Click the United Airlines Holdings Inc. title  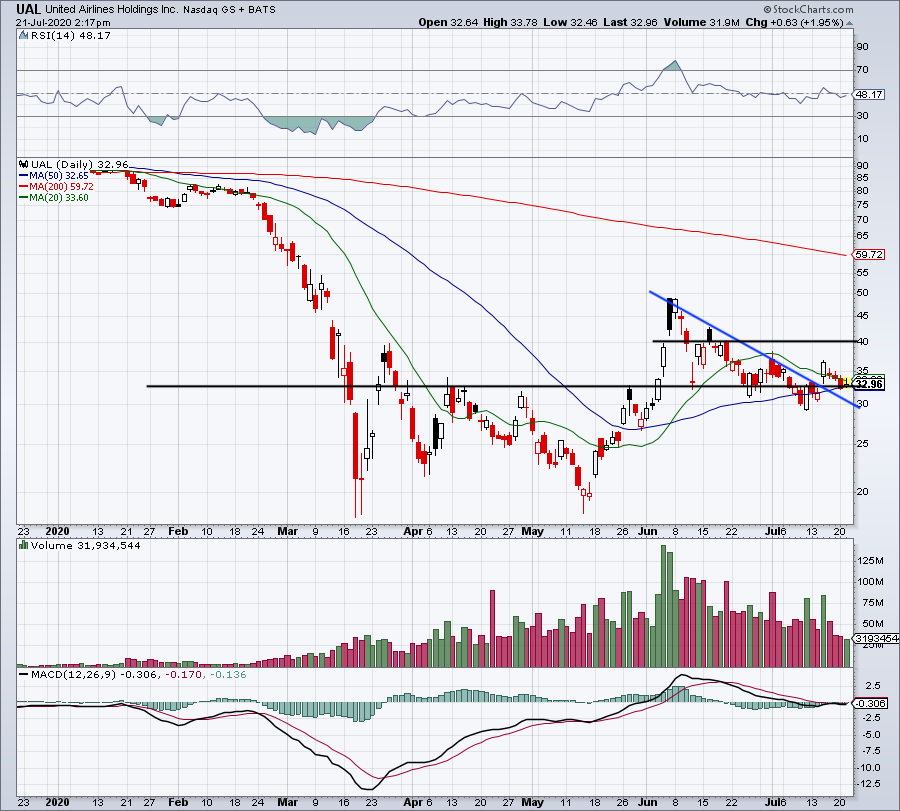pos(112,10)
